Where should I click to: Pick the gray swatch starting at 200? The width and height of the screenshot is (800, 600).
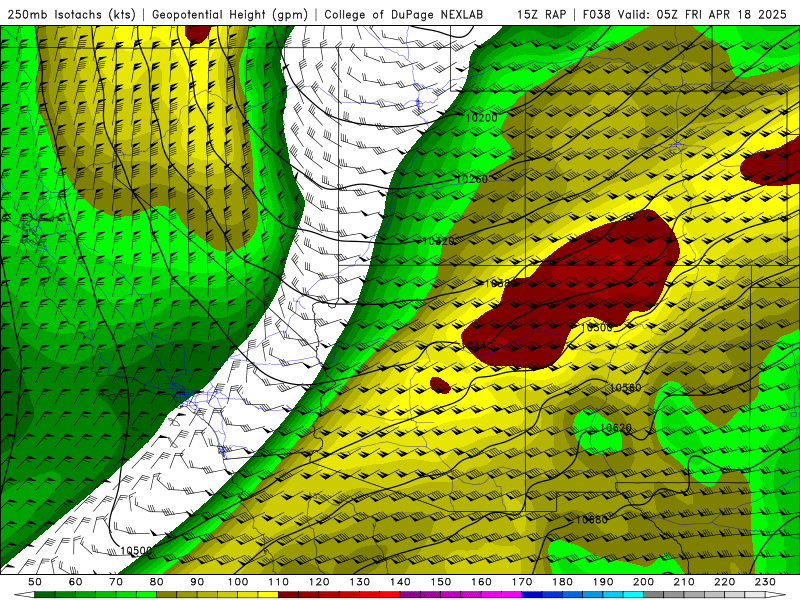pos(654,595)
